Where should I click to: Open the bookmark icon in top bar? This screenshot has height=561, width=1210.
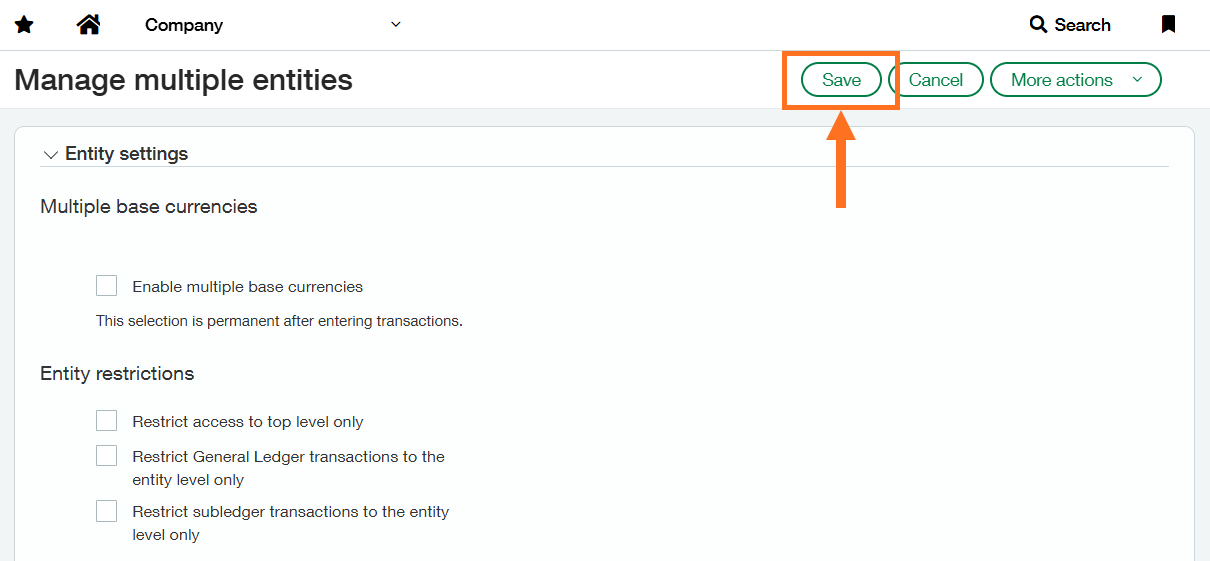click(1168, 24)
